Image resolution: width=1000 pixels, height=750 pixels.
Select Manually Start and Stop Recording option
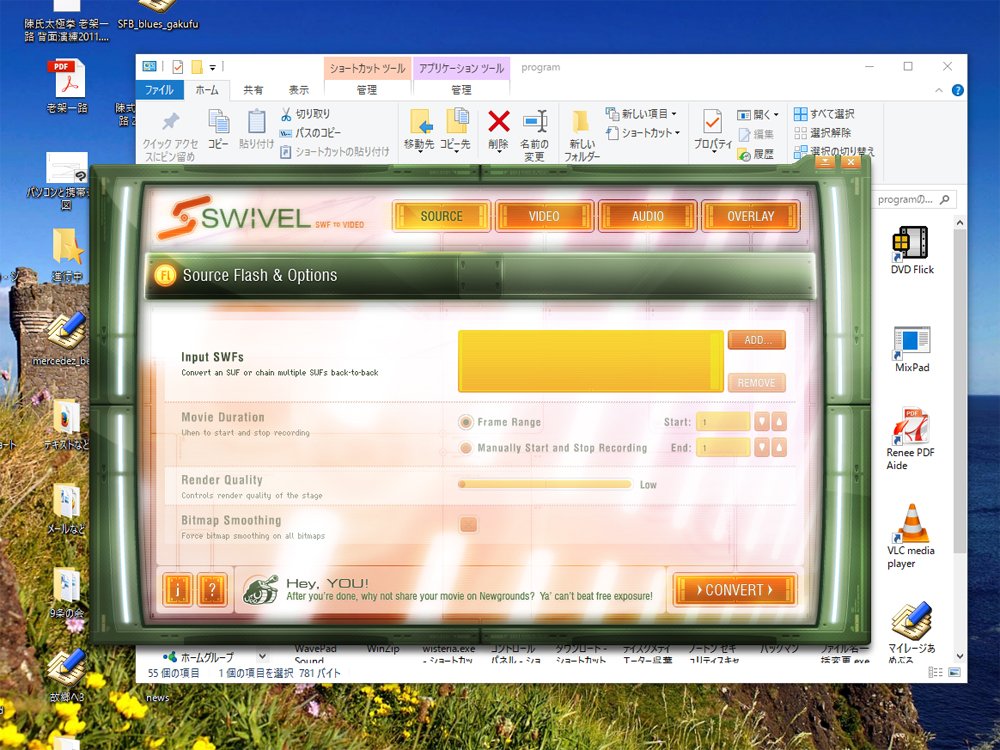click(x=466, y=448)
